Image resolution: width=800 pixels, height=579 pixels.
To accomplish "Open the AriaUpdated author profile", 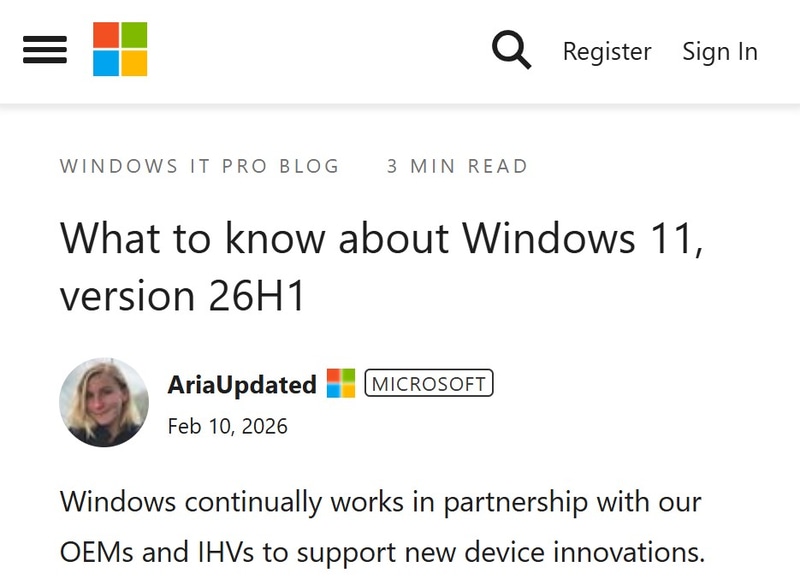I will click(x=242, y=384).
